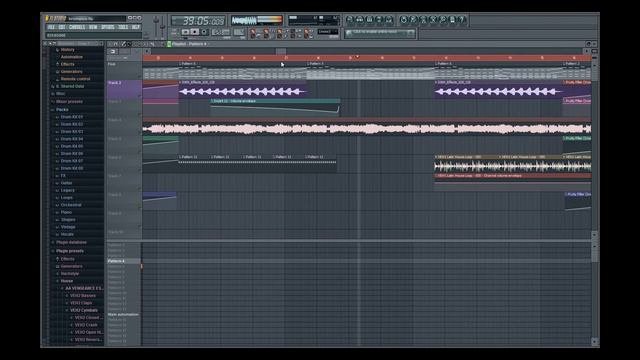
Task: Expand the Plugin database folder
Action: 71,242
